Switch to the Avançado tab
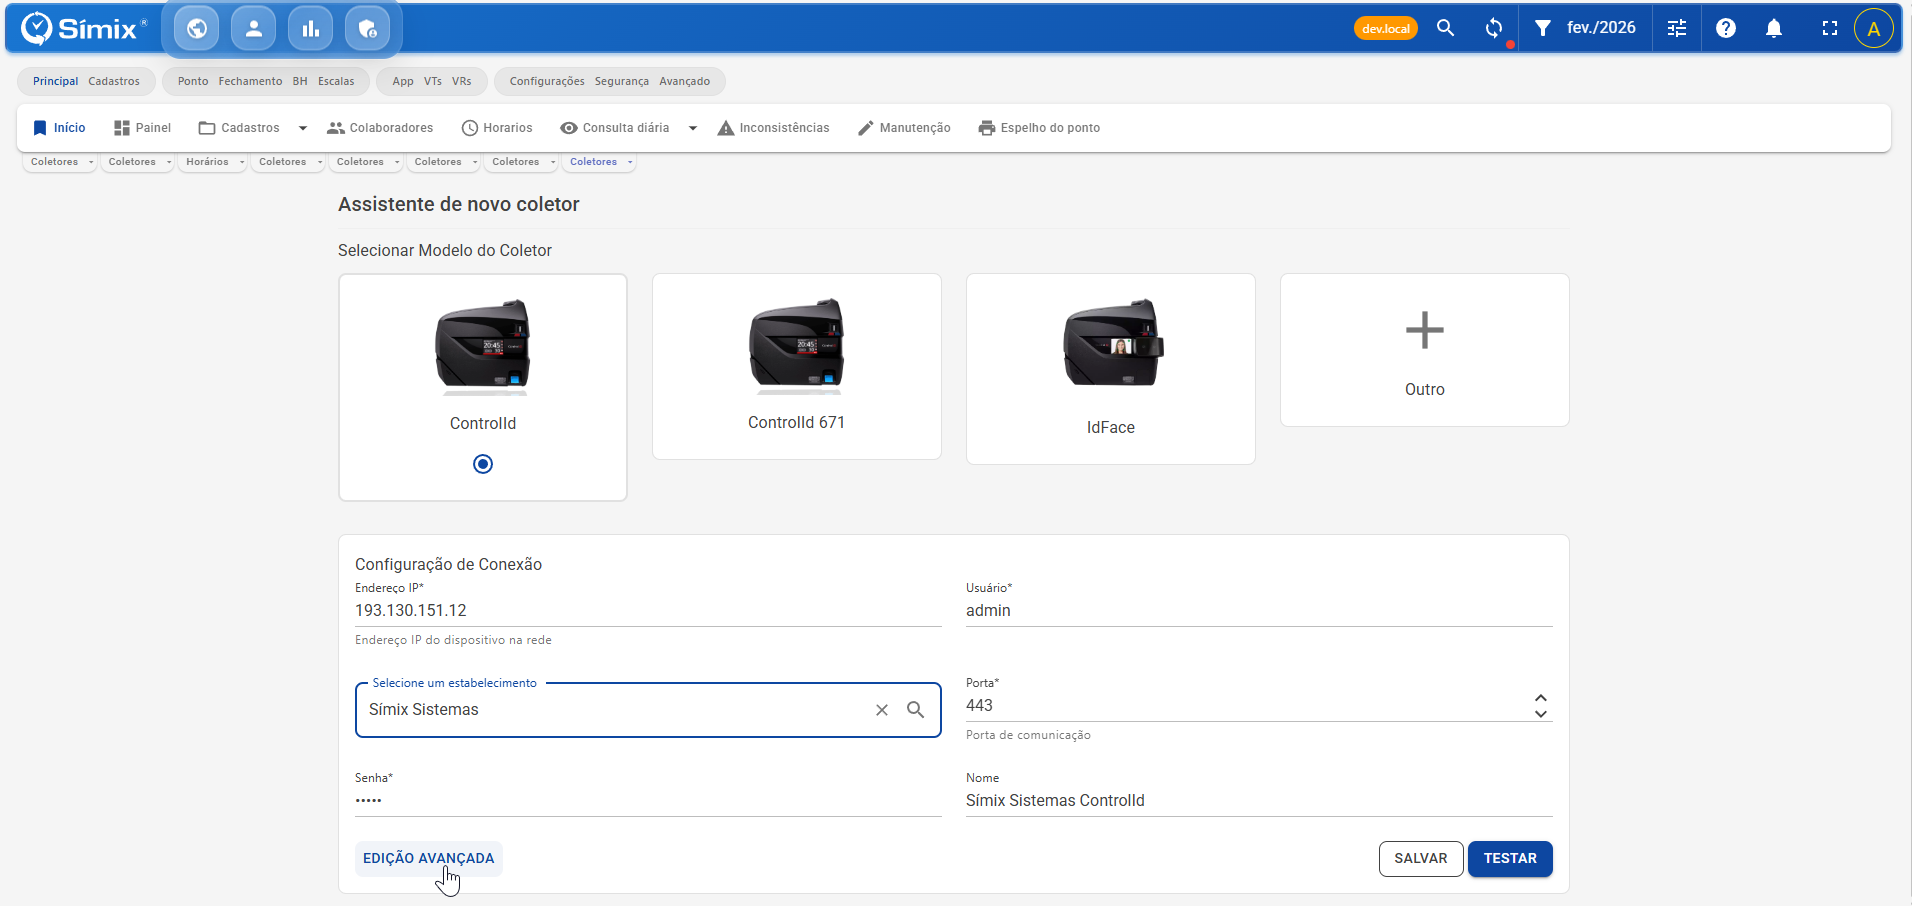The image size is (1912, 906). (684, 81)
